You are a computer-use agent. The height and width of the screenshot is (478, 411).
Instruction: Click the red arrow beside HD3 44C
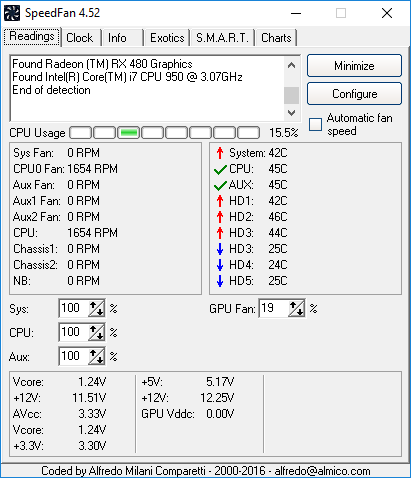(x=220, y=233)
